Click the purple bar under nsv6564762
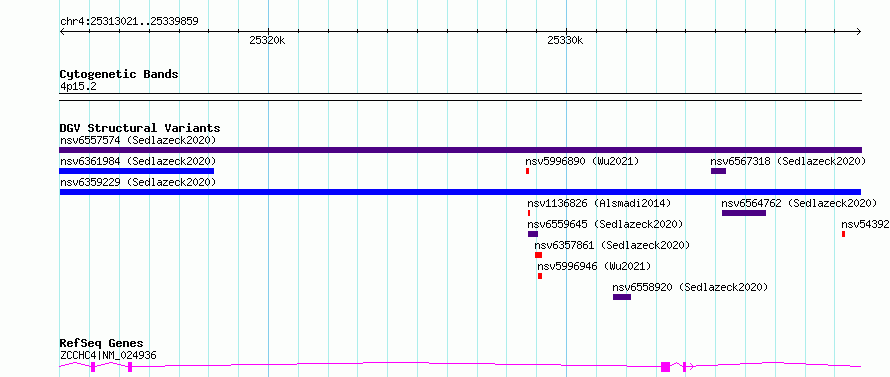Viewport: 890px width, 377px height. 744,213
